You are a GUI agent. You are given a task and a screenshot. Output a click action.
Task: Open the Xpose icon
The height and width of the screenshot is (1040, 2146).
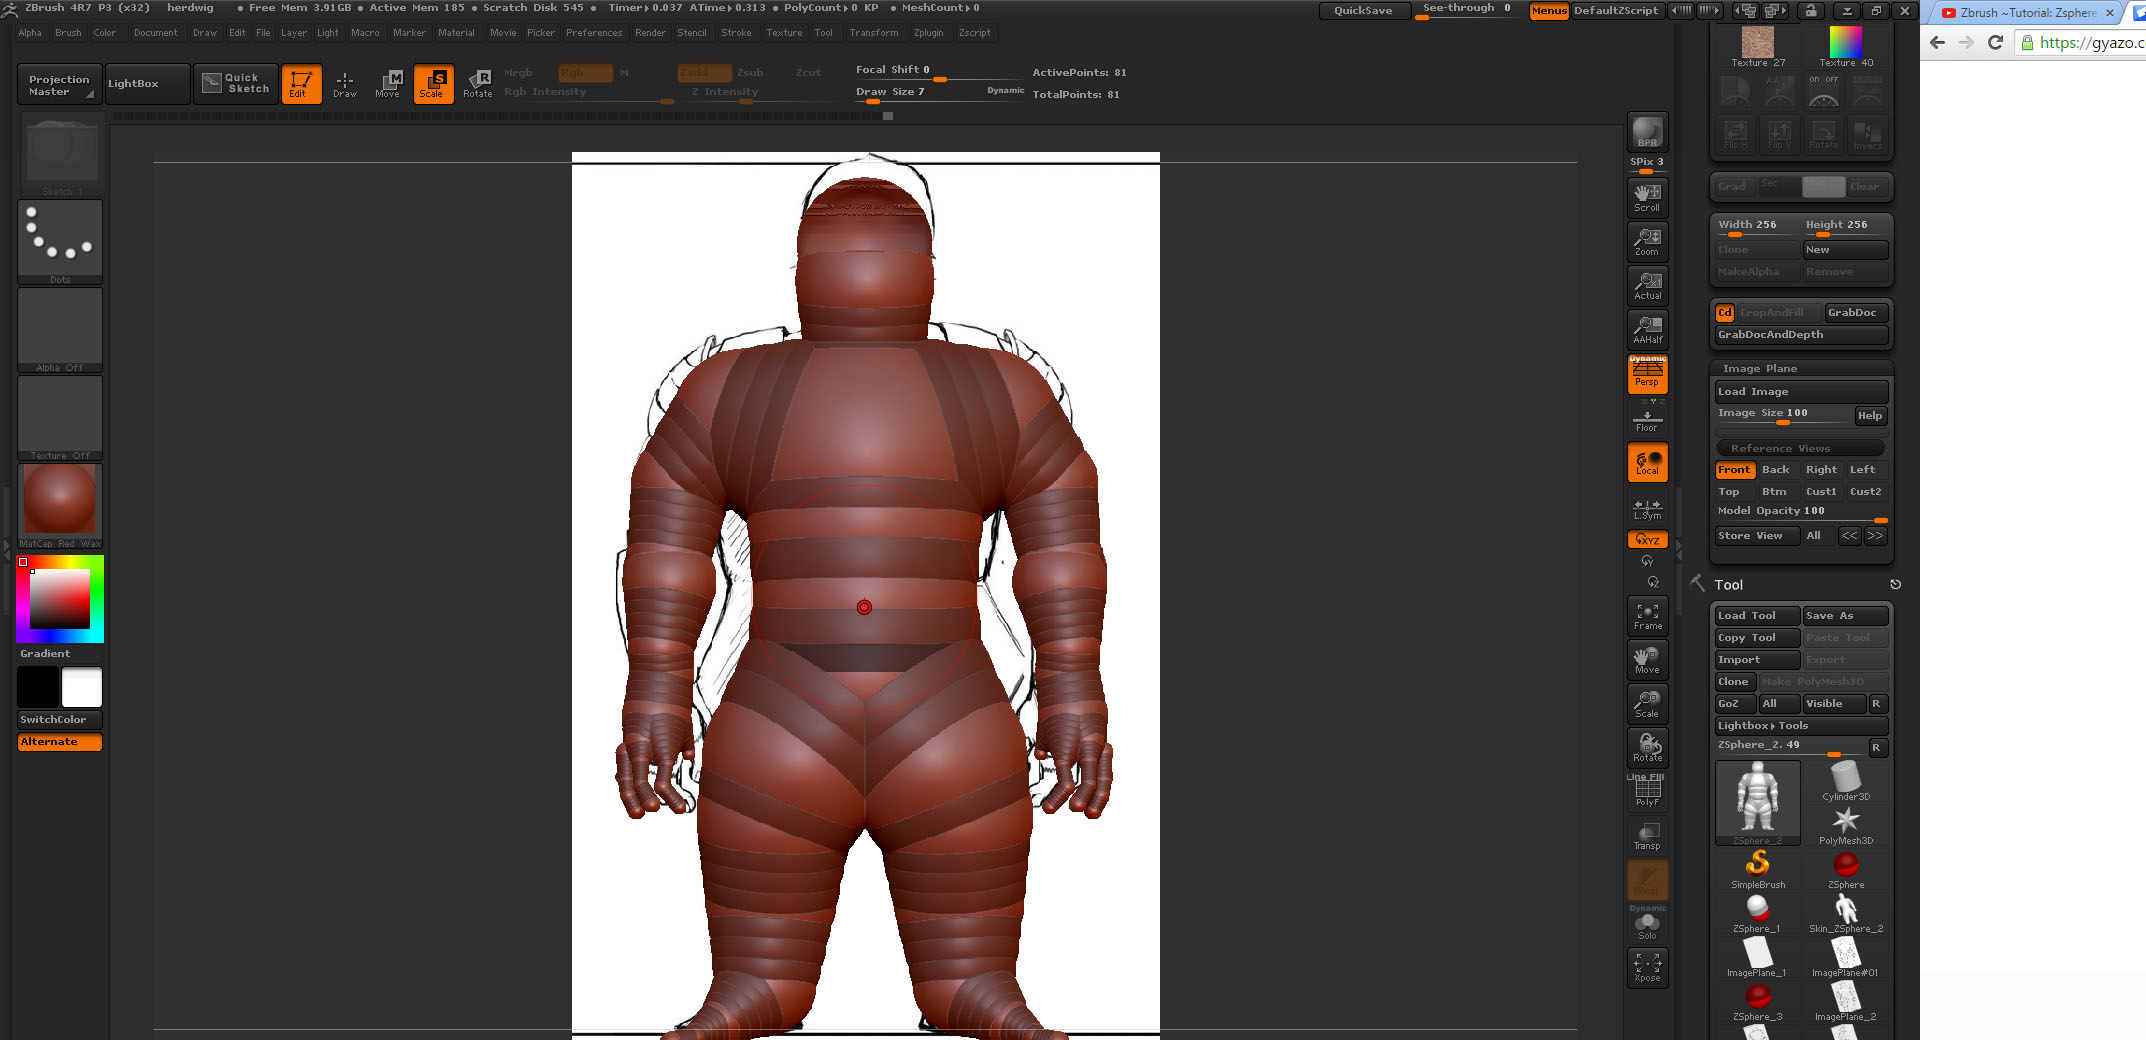pos(1647,967)
